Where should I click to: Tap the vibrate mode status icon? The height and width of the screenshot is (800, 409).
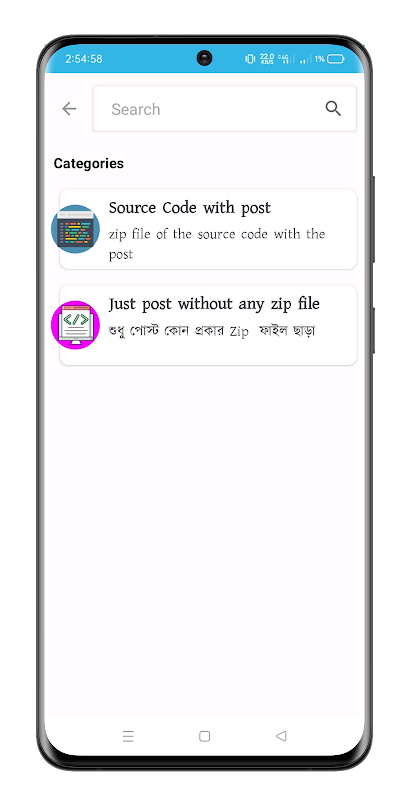[250, 59]
